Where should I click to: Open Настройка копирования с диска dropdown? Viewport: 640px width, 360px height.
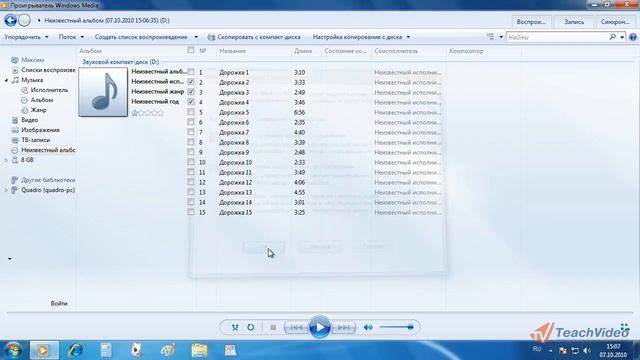(x=361, y=37)
